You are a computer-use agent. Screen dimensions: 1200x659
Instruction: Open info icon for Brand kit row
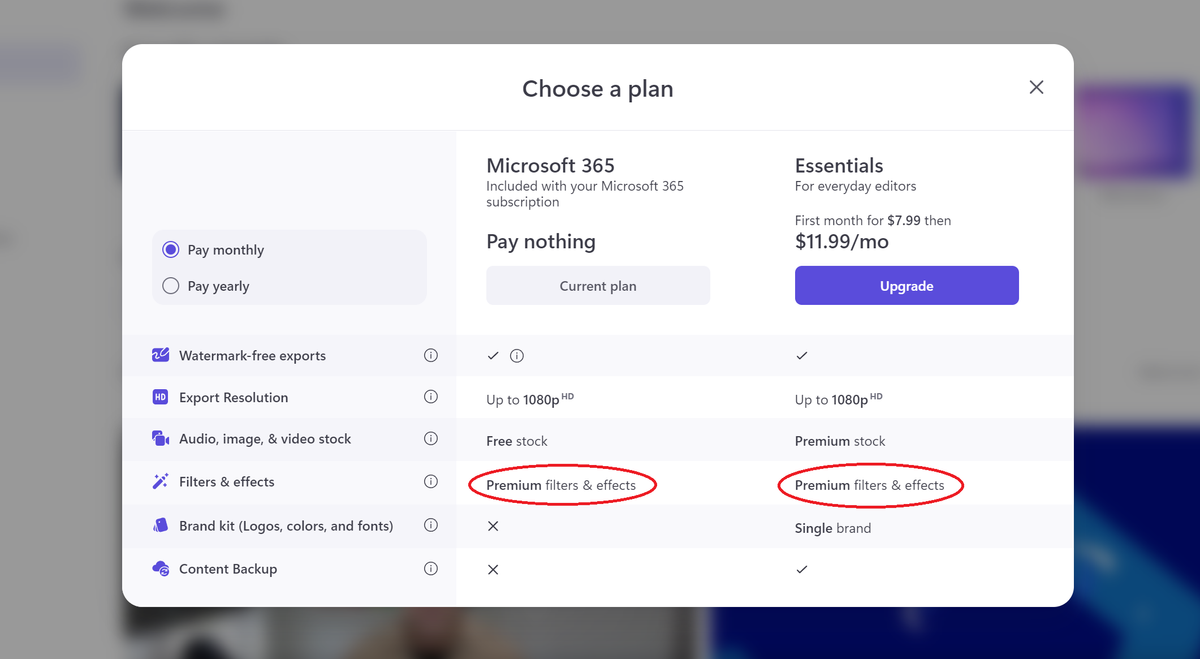[431, 525]
